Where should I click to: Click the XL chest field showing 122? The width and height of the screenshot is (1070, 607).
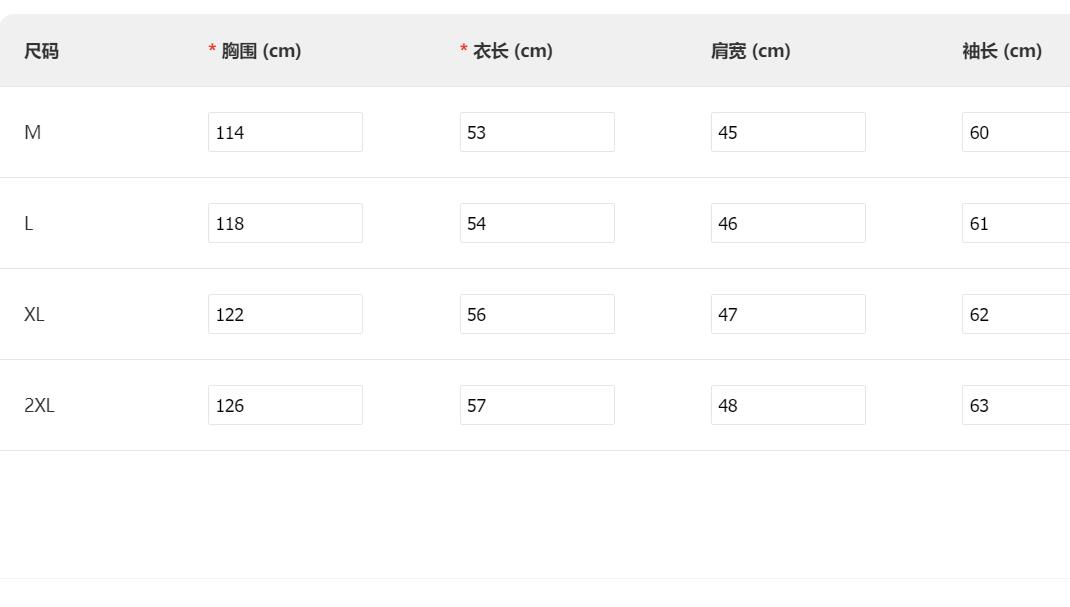pos(285,314)
